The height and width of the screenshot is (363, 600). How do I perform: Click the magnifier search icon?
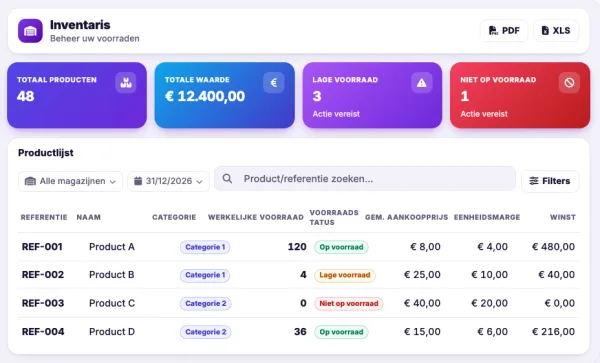227,179
